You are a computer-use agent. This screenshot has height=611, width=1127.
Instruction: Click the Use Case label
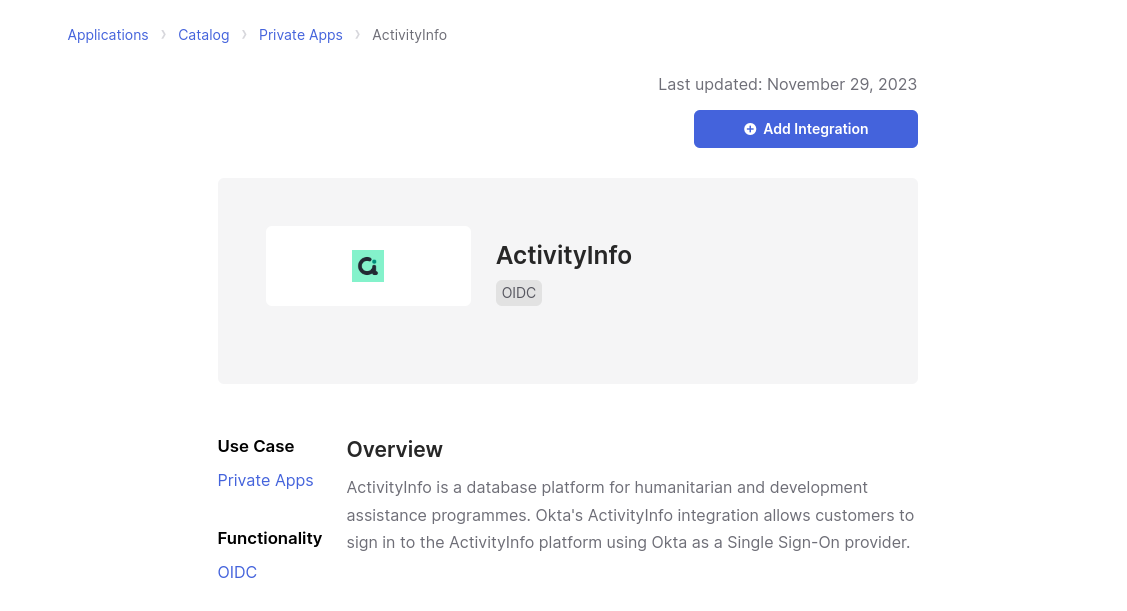(x=256, y=446)
